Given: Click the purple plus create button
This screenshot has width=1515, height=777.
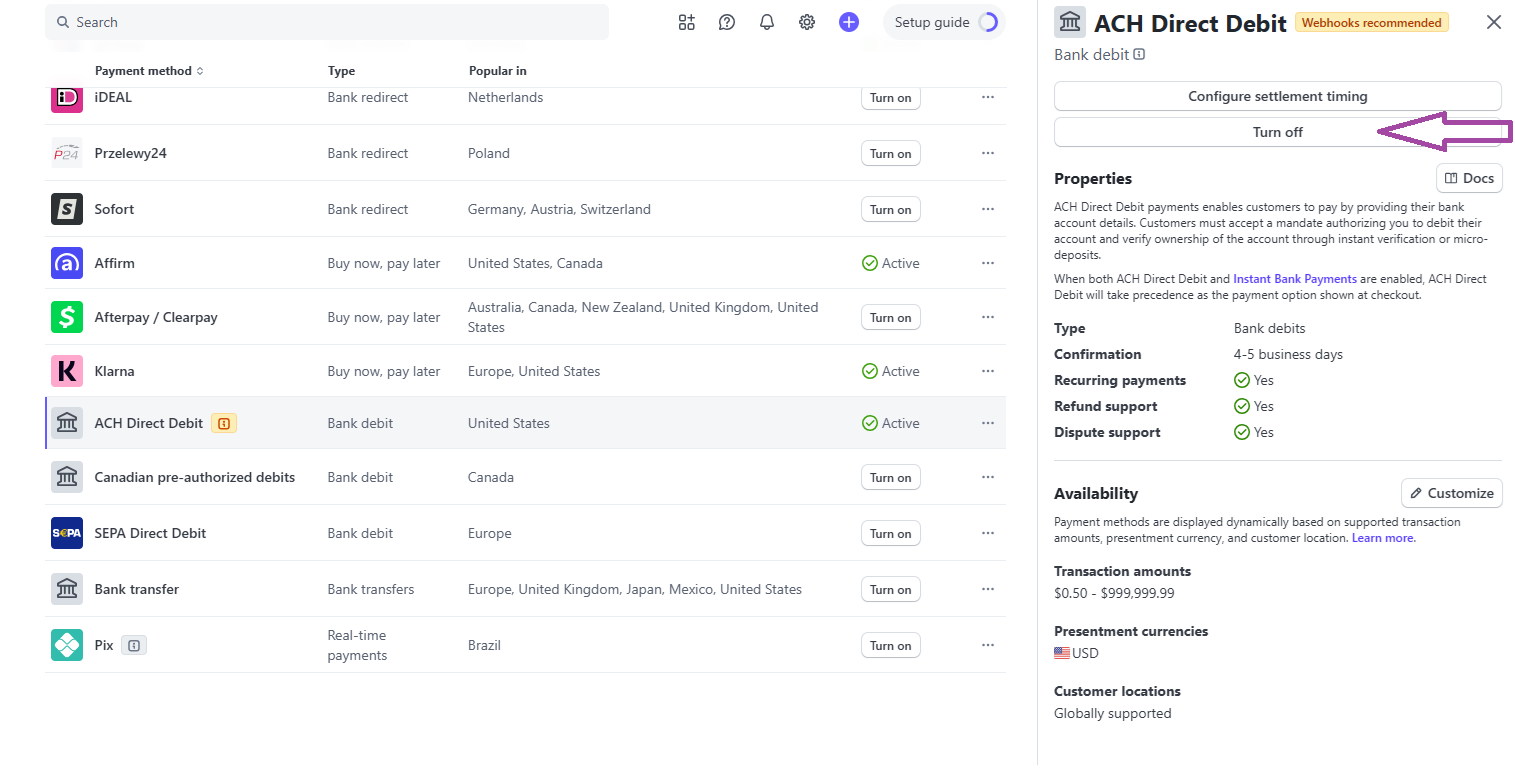Looking at the screenshot, I should 849,22.
